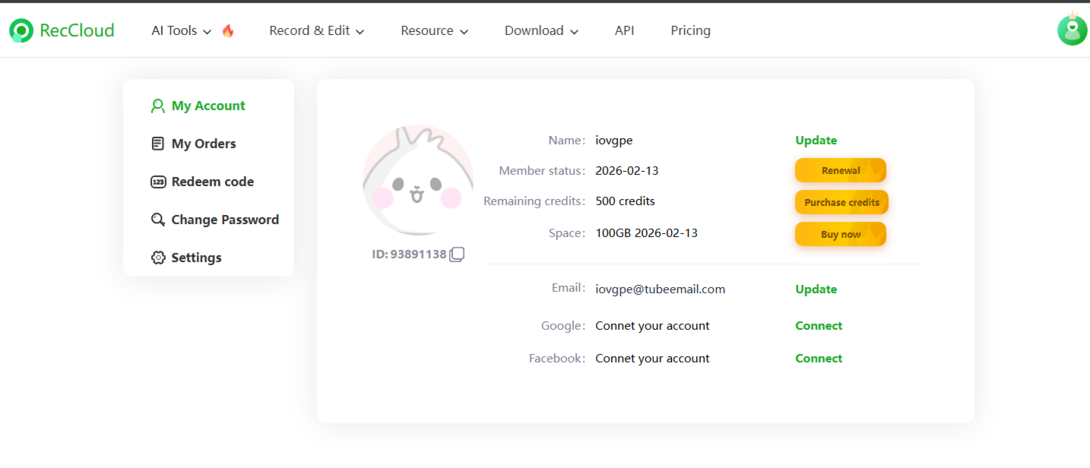Click the My Orders document icon
The image size is (1090, 468).
tap(158, 144)
